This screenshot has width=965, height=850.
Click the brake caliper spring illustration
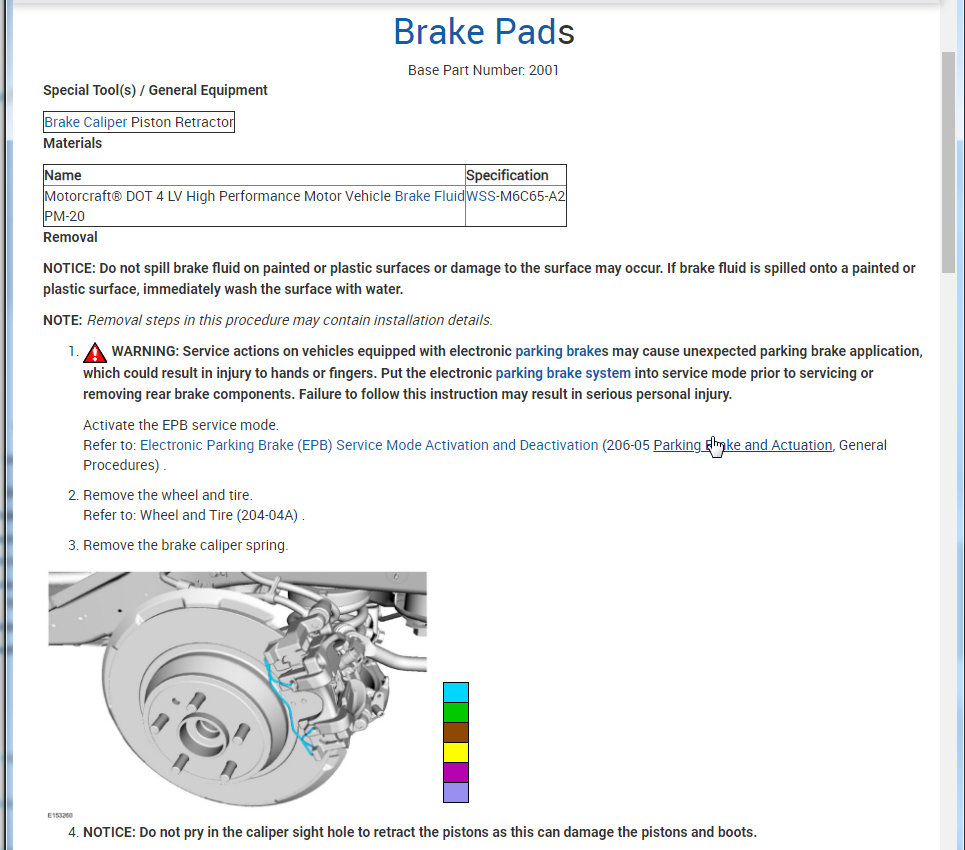tap(238, 689)
